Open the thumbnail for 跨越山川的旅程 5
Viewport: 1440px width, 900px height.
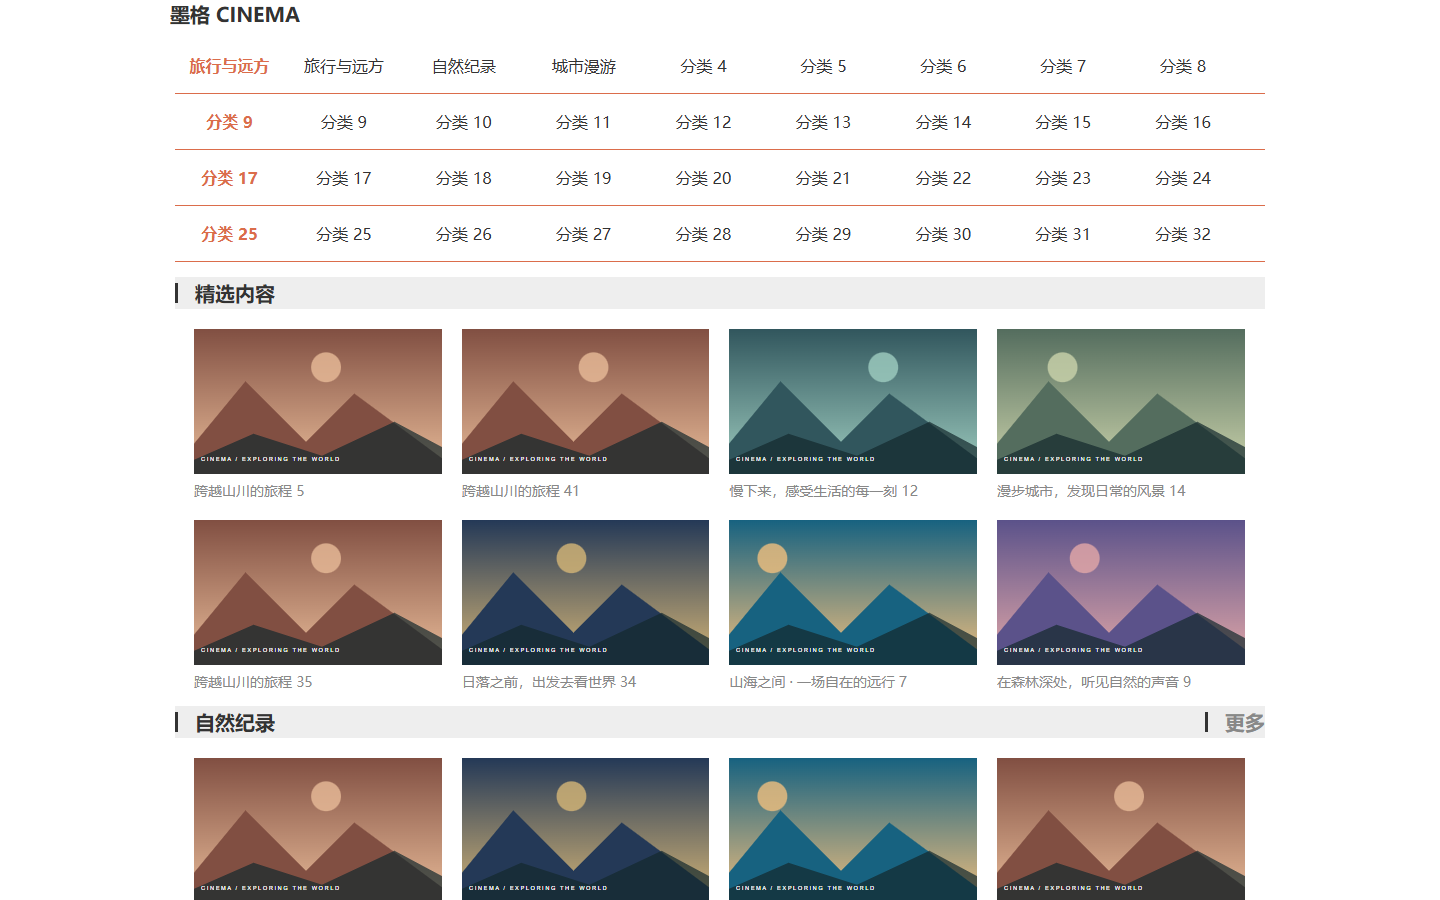(x=318, y=401)
